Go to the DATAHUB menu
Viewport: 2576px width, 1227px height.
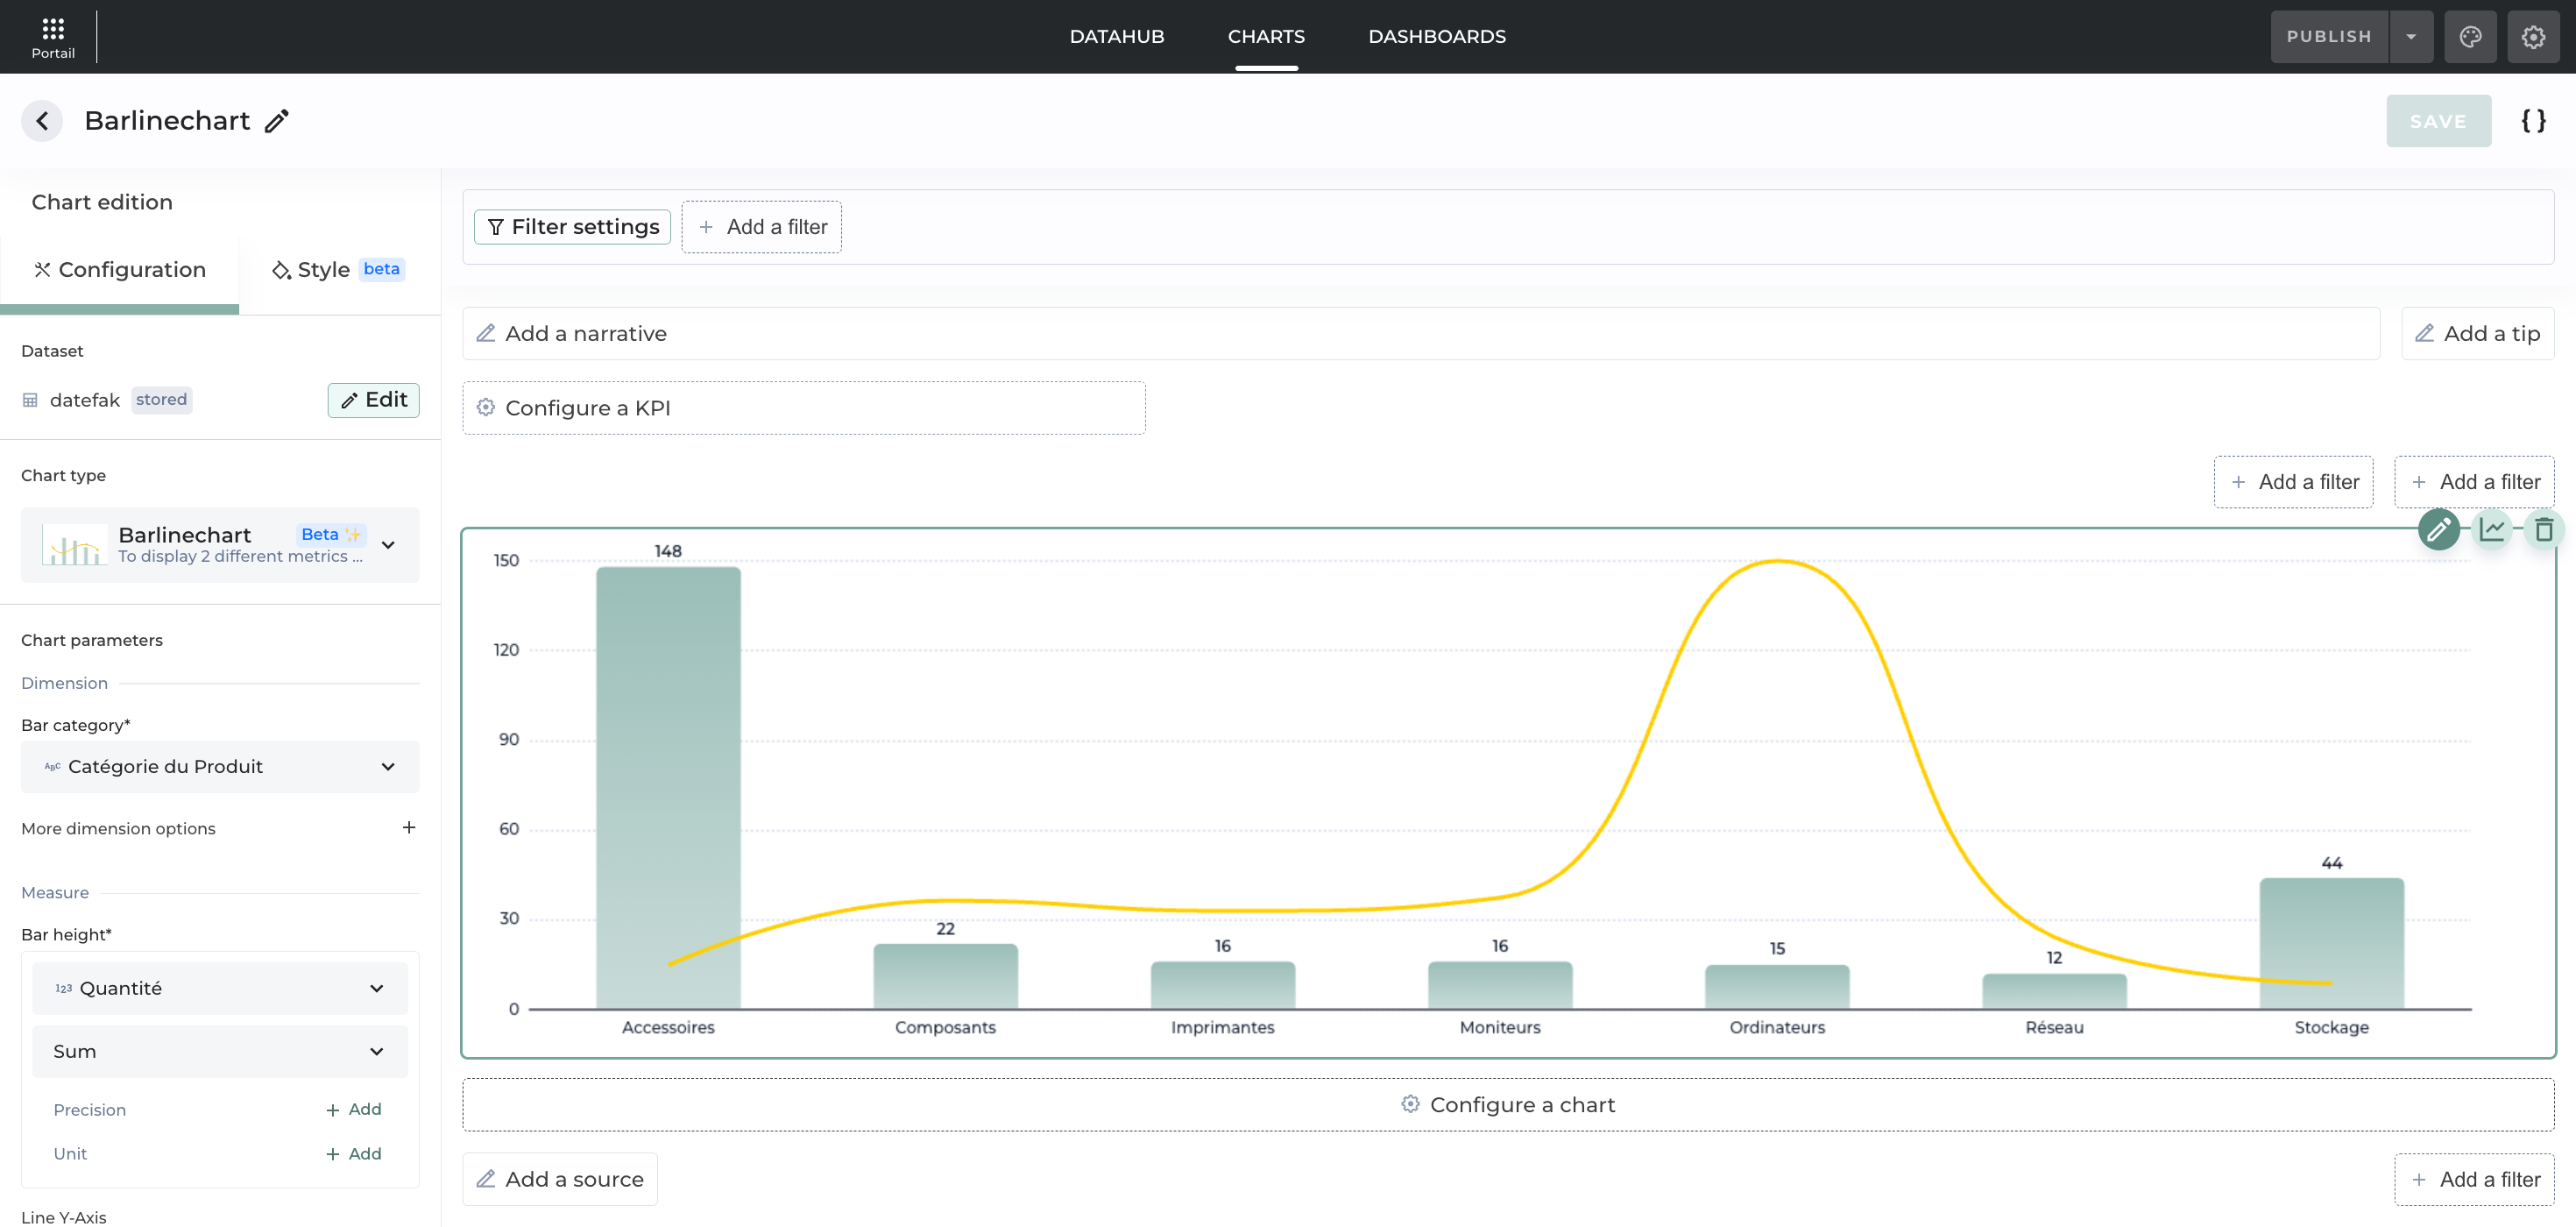click(x=1117, y=37)
